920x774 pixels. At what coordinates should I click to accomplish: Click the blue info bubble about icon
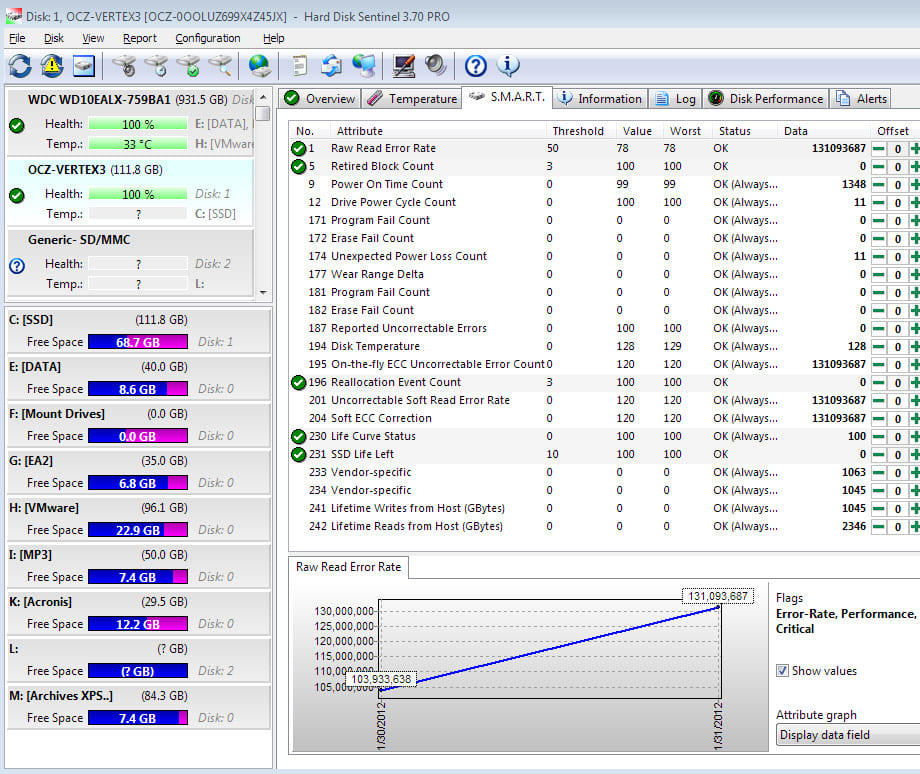[x=508, y=66]
